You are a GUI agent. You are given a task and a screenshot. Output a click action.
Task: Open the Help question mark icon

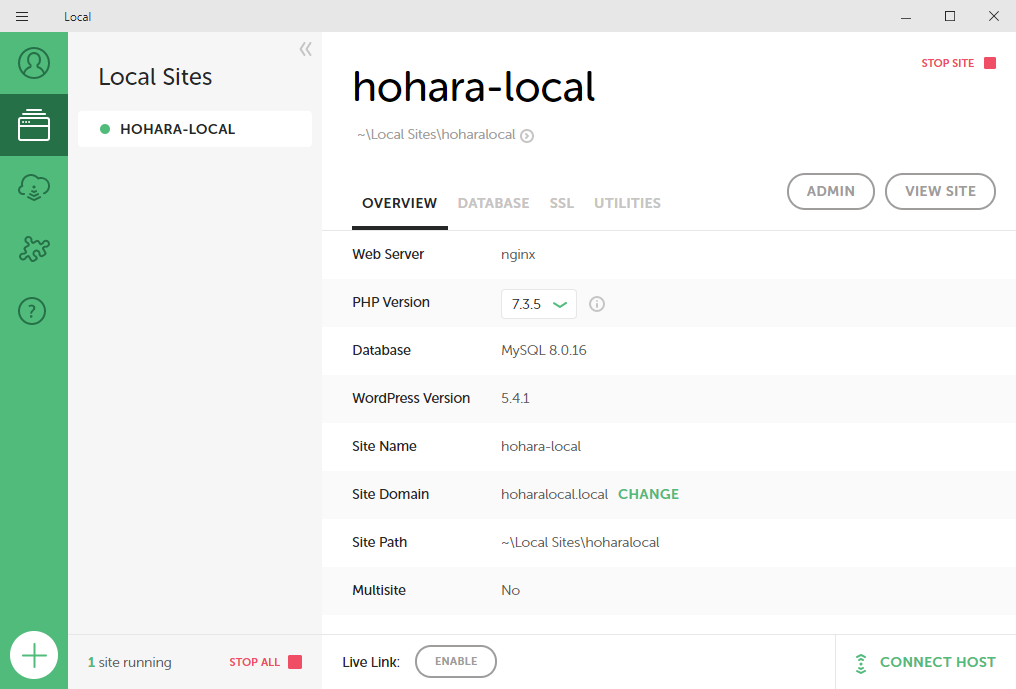(x=34, y=311)
